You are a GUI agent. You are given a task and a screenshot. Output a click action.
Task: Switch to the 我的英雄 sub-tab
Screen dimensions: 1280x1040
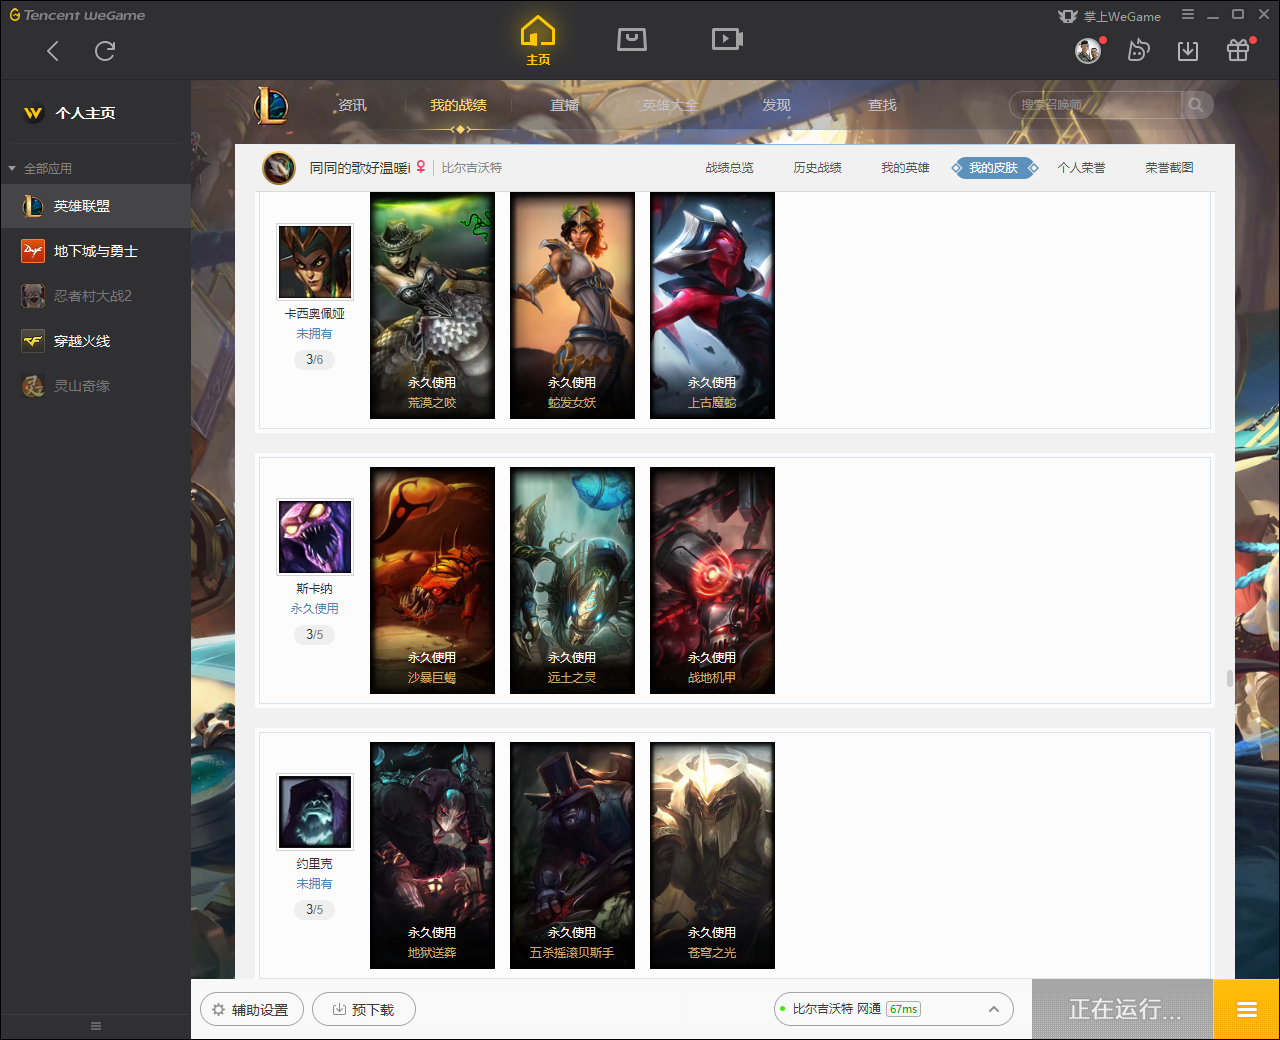(905, 168)
